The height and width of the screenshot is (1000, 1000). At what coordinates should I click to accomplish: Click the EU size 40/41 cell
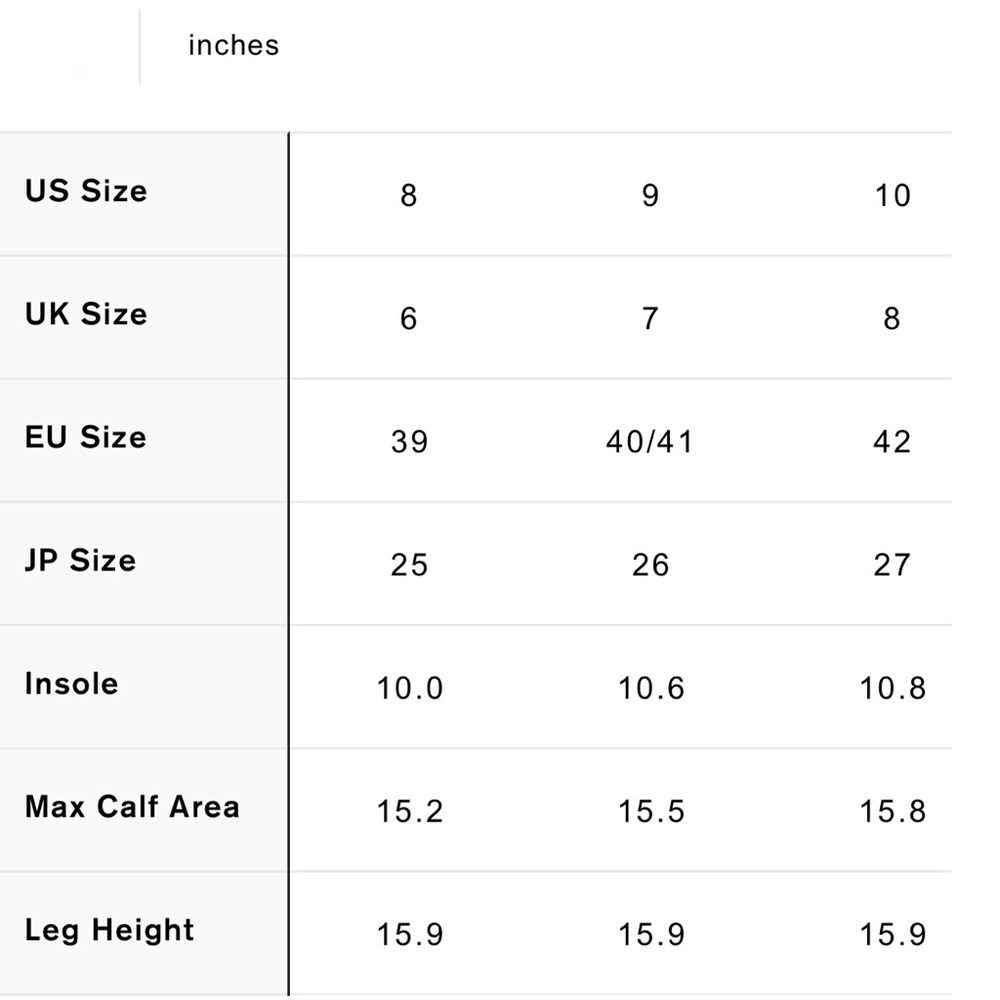pos(650,442)
